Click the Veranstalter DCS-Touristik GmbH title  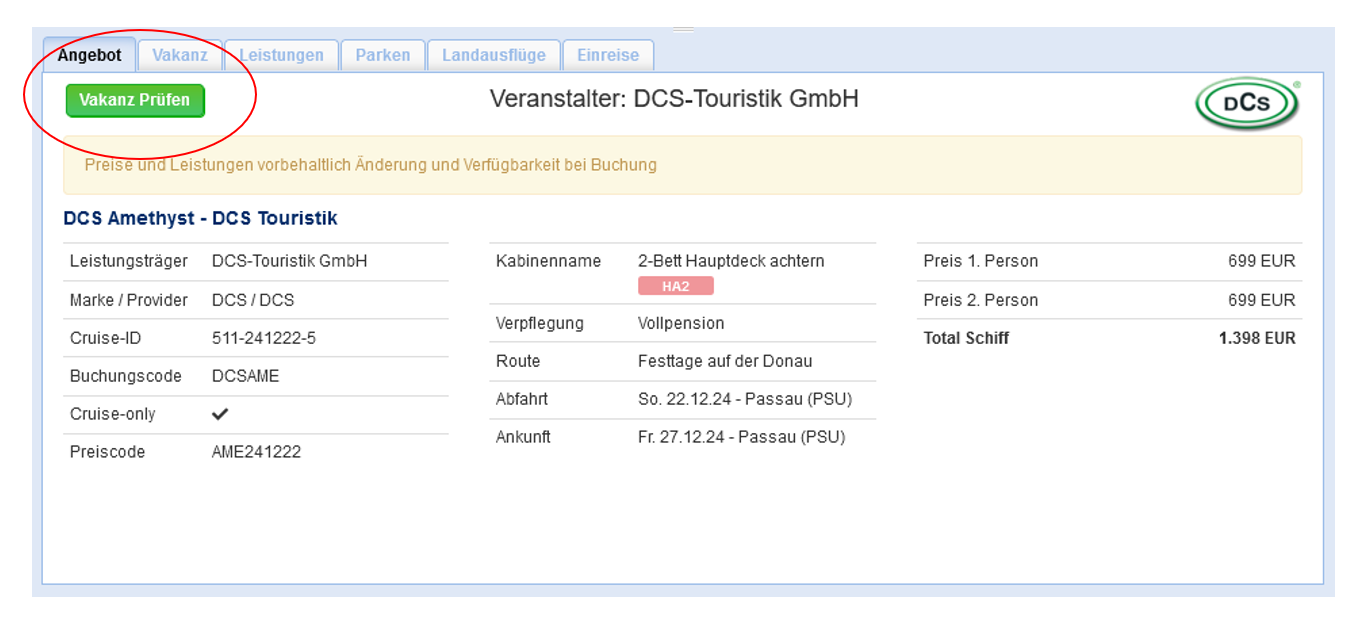674,99
